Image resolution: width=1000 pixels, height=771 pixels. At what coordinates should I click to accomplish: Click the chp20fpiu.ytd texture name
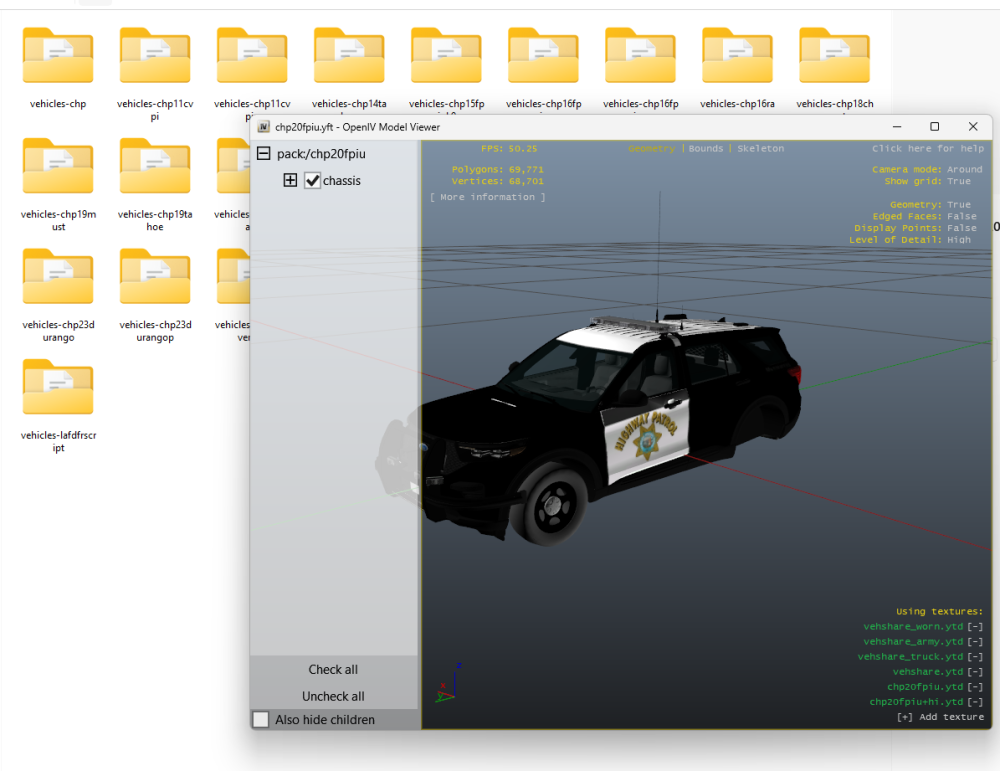pos(925,687)
